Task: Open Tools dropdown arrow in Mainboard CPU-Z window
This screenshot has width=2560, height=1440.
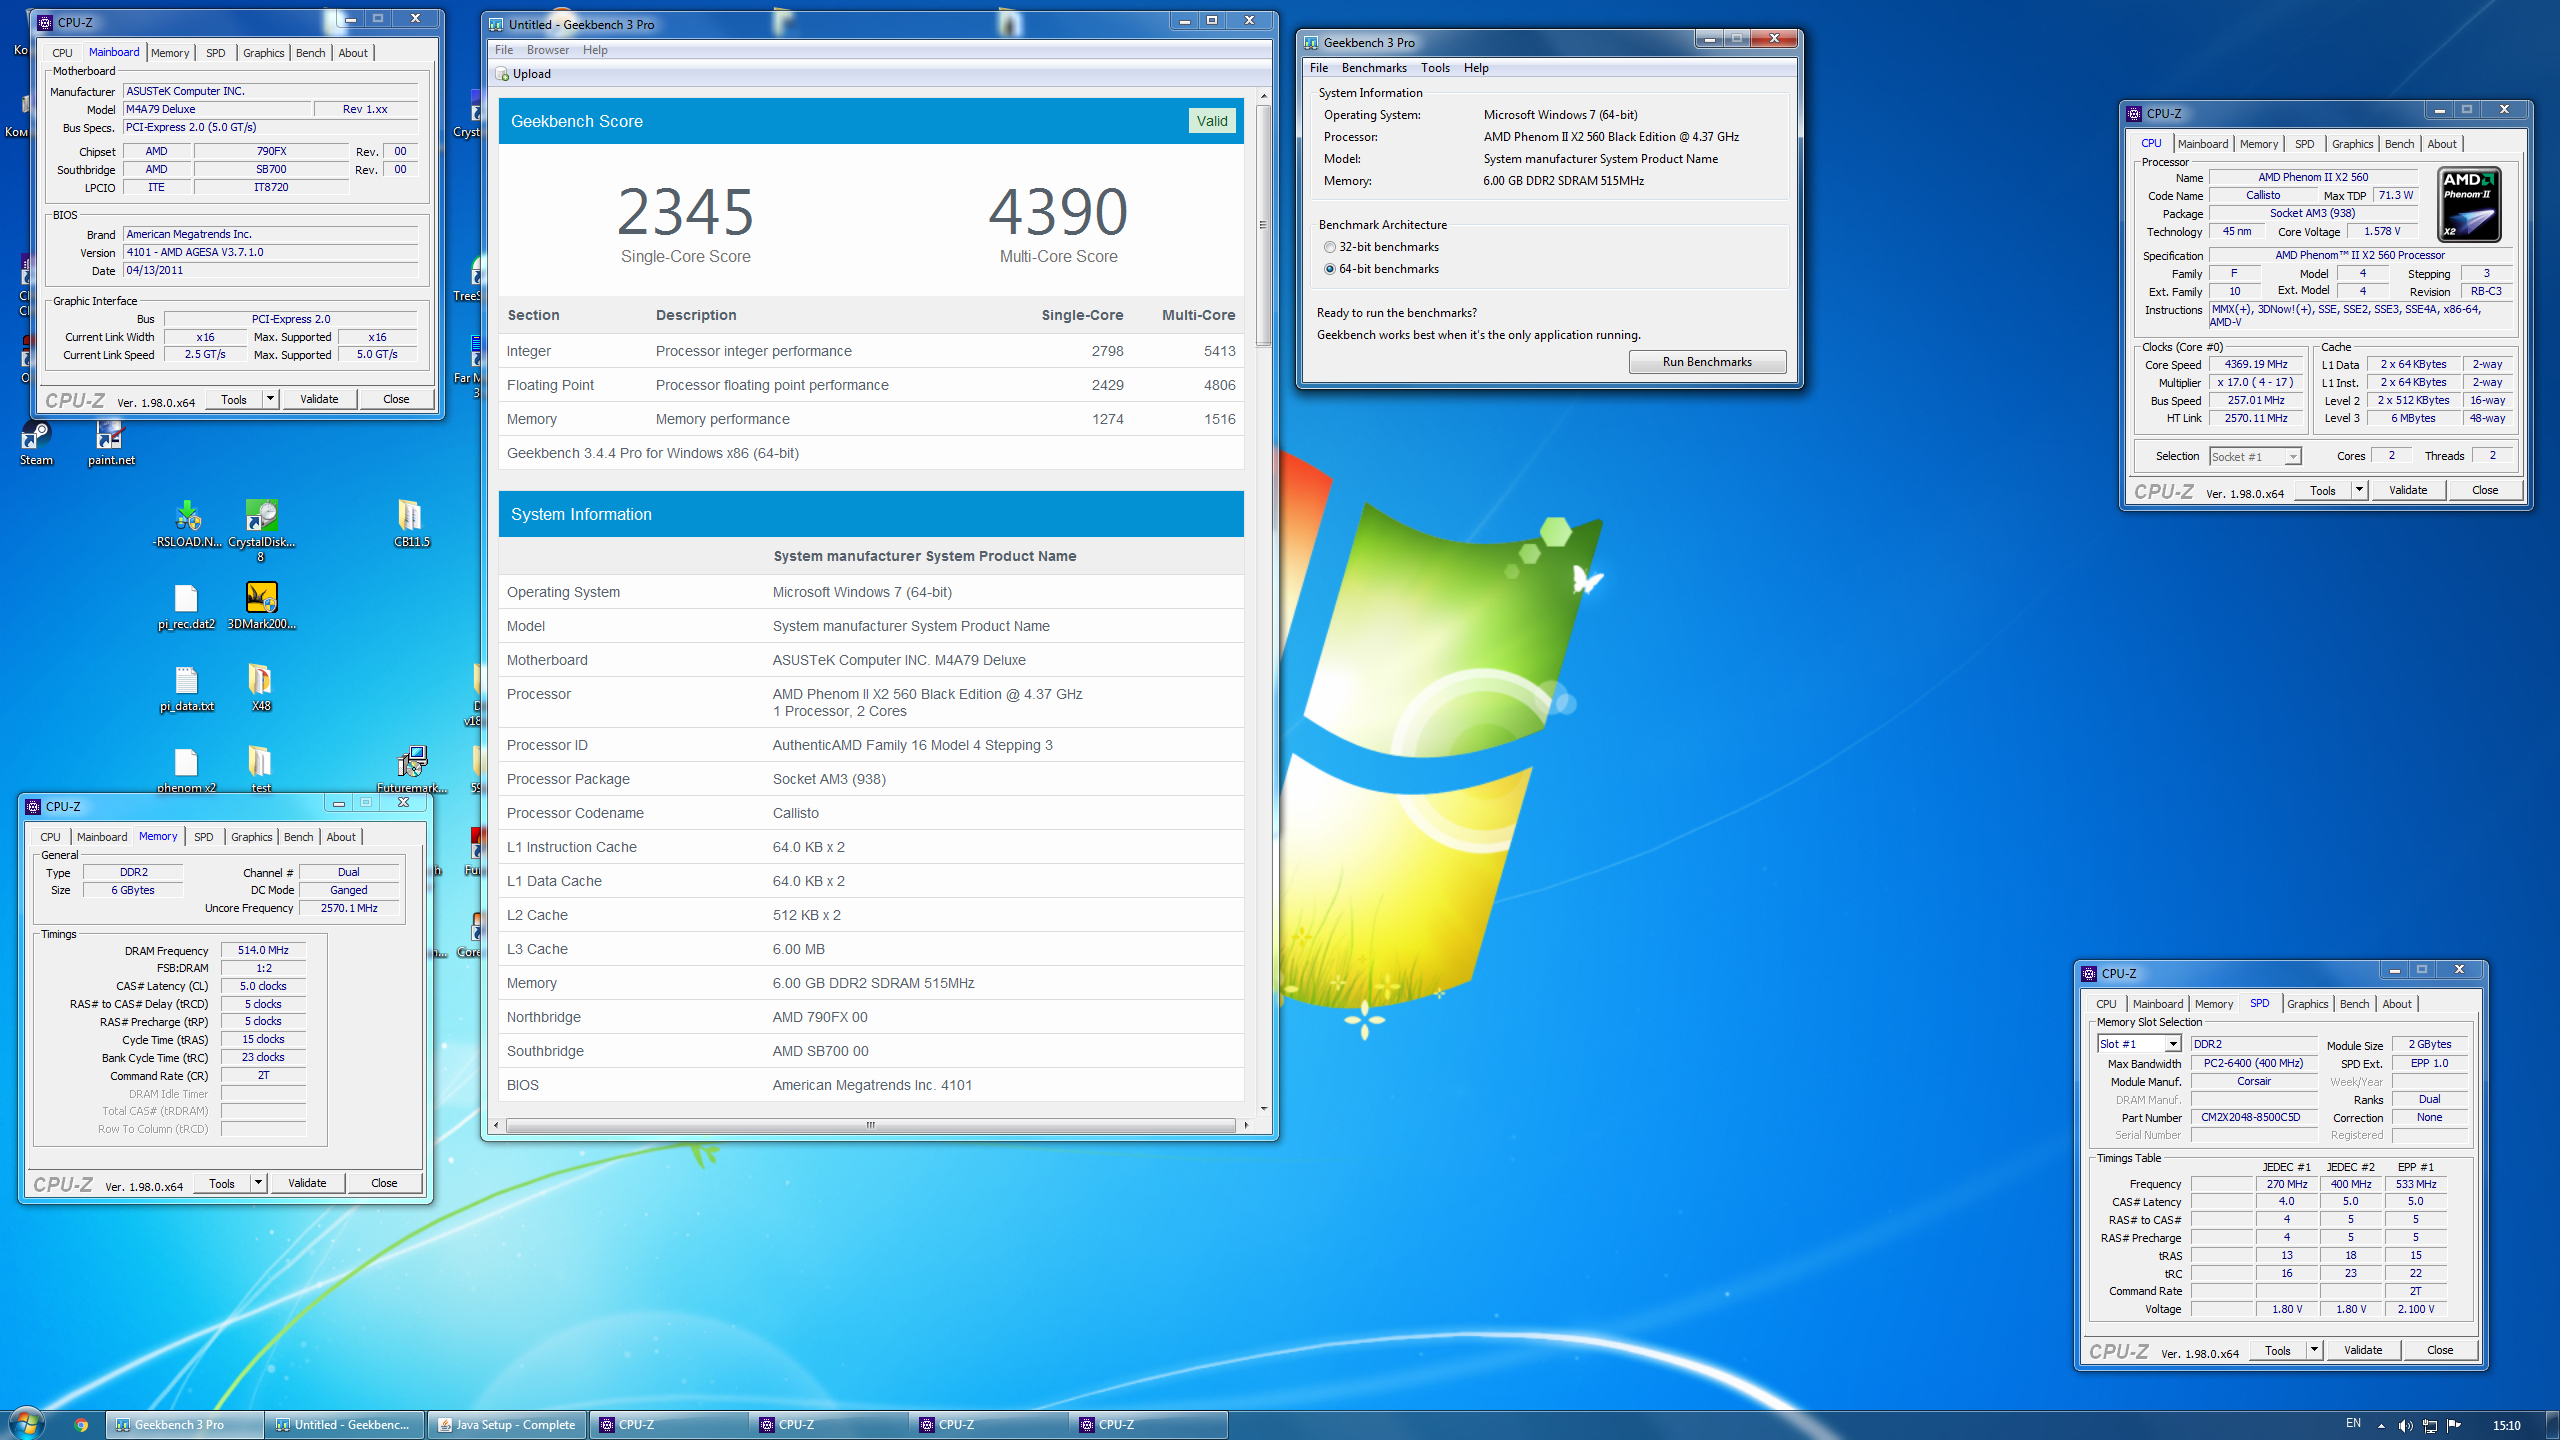Action: (x=270, y=399)
